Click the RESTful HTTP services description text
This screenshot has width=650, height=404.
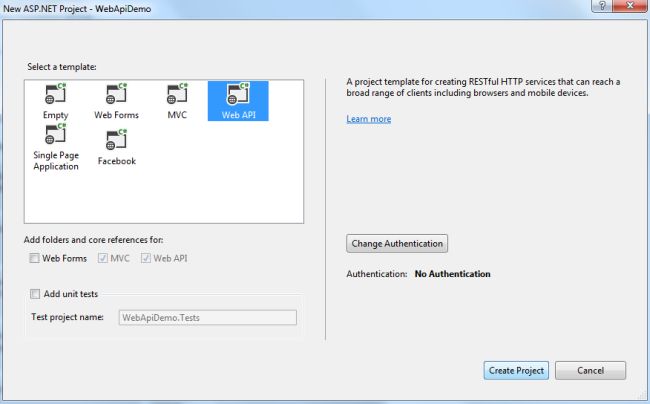click(483, 87)
